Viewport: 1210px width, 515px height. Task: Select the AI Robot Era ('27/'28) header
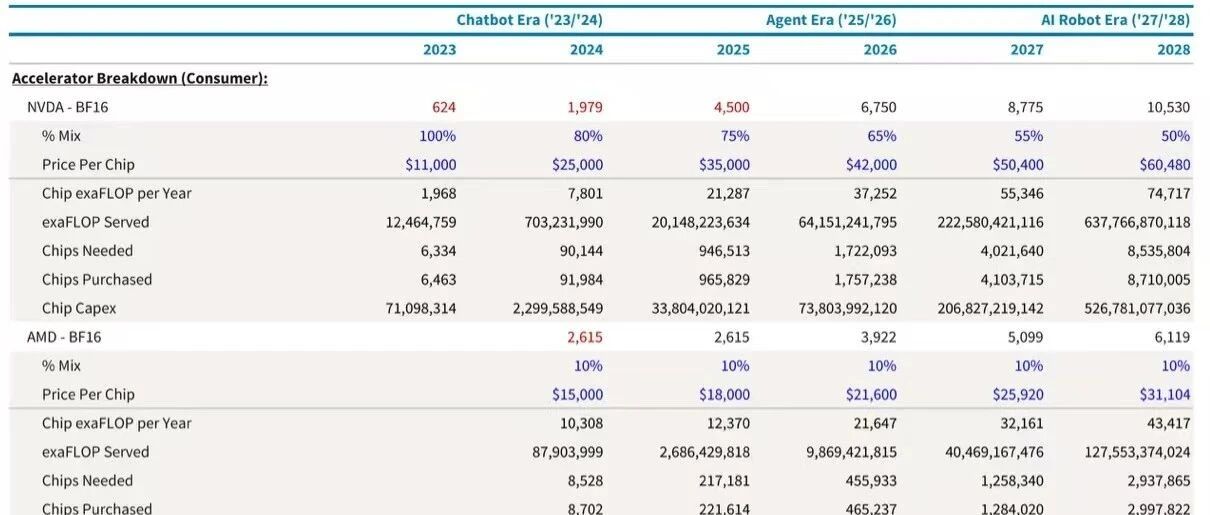point(1118,20)
